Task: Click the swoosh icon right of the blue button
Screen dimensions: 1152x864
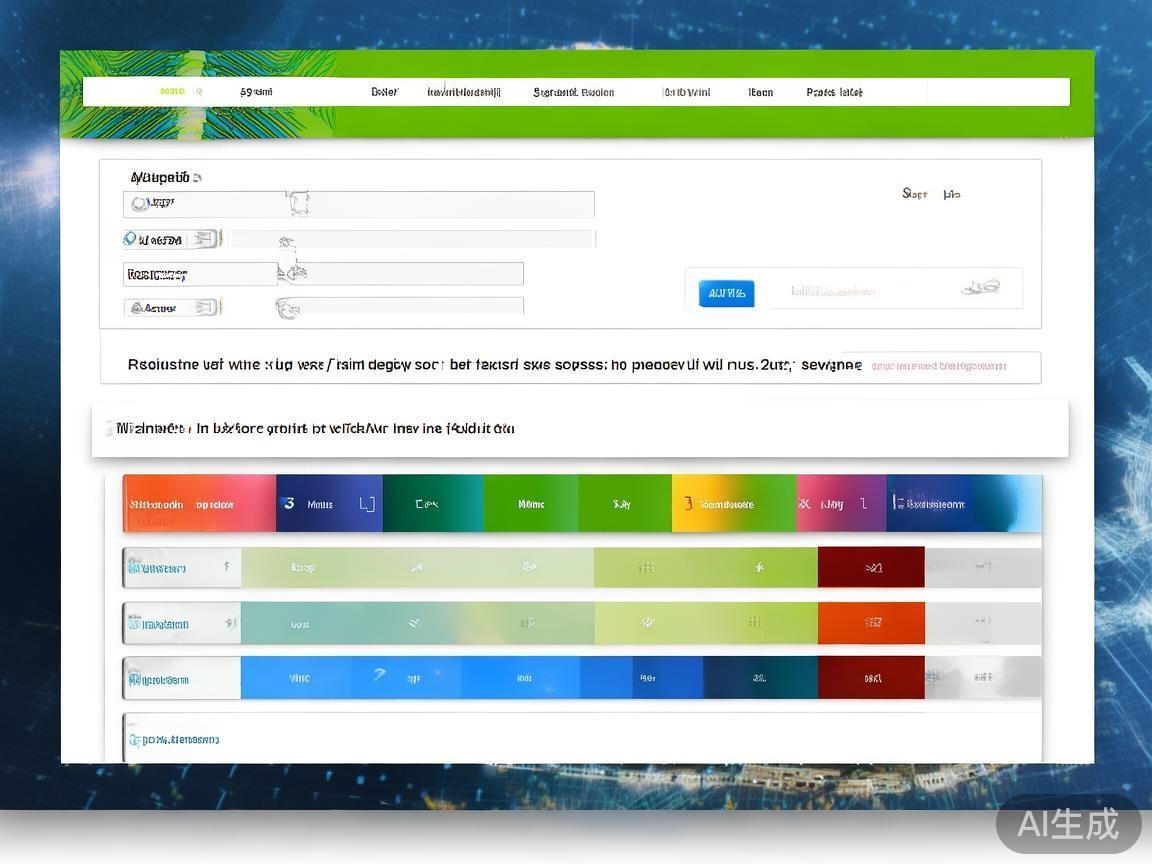Action: click(x=980, y=288)
